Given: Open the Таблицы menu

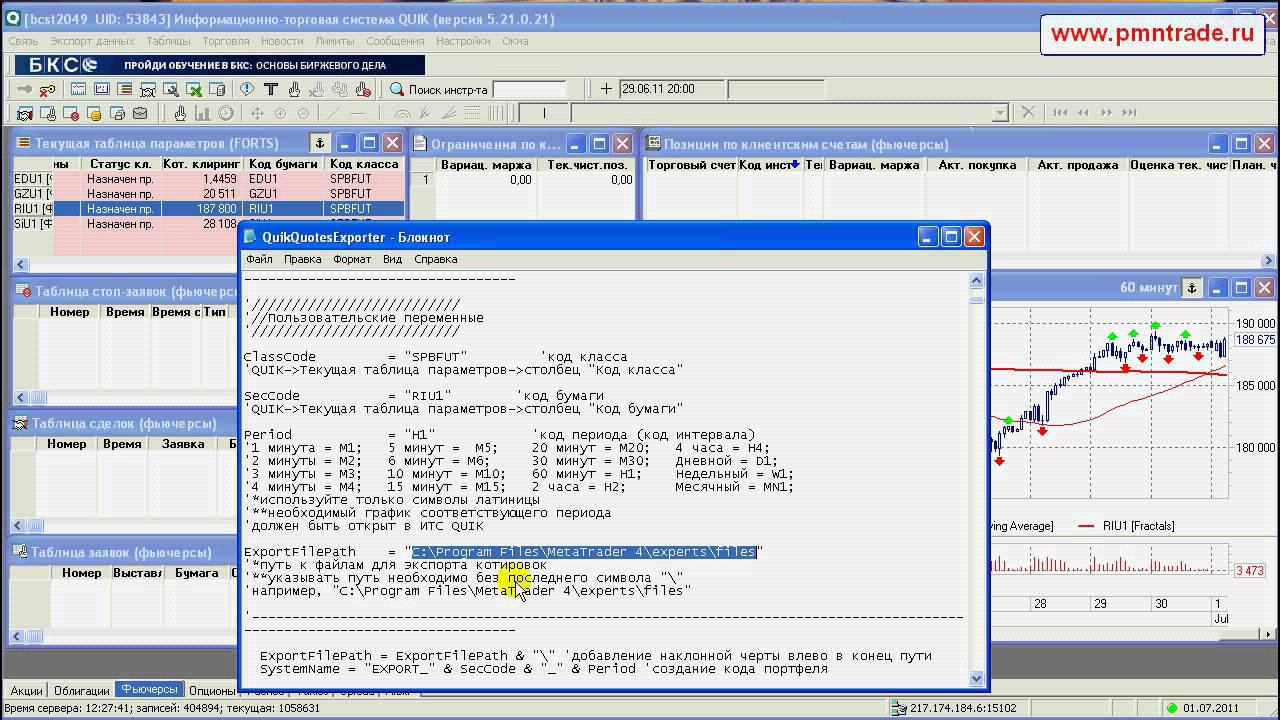Looking at the screenshot, I should (168, 41).
